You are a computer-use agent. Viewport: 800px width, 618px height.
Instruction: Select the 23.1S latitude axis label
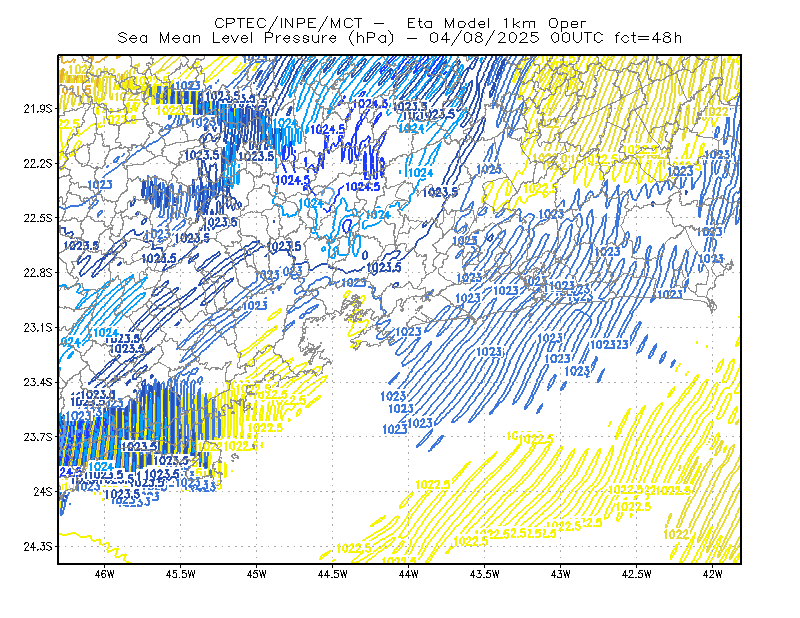tap(38, 327)
